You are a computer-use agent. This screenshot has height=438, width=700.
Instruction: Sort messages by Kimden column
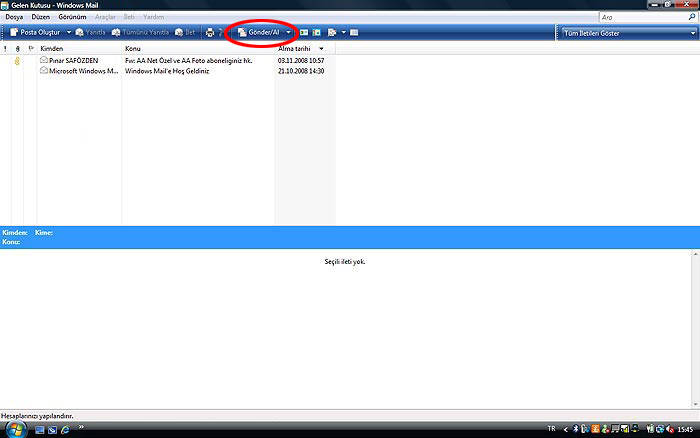(x=79, y=49)
